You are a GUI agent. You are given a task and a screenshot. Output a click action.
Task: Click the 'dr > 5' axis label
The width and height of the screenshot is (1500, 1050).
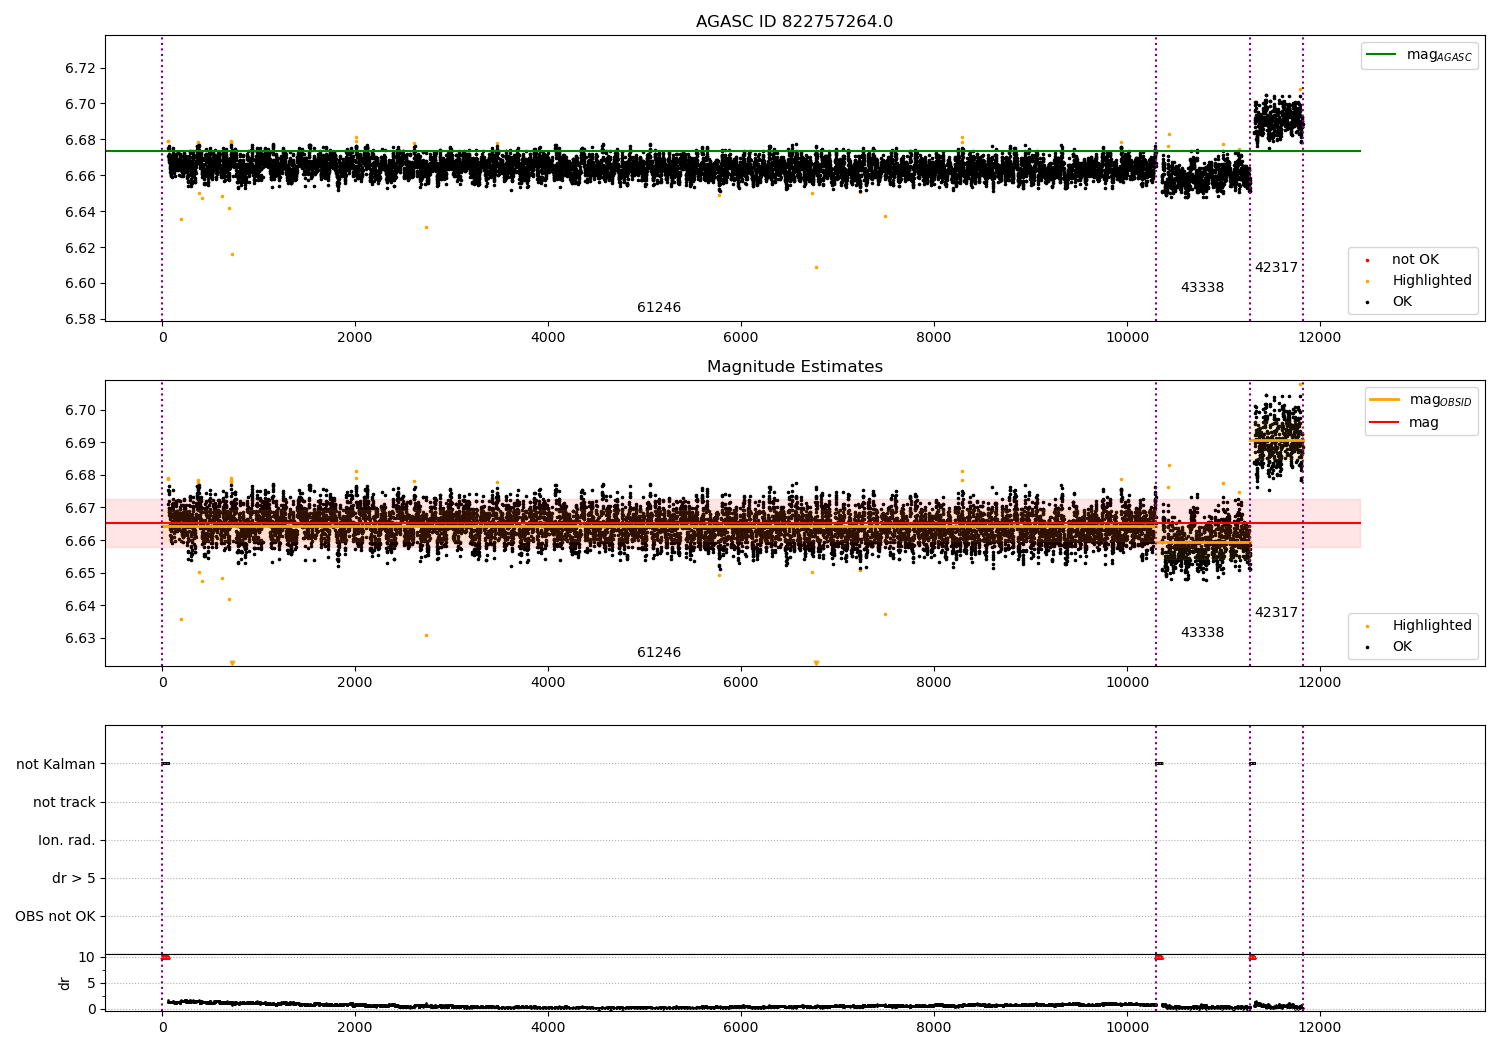click(x=74, y=879)
